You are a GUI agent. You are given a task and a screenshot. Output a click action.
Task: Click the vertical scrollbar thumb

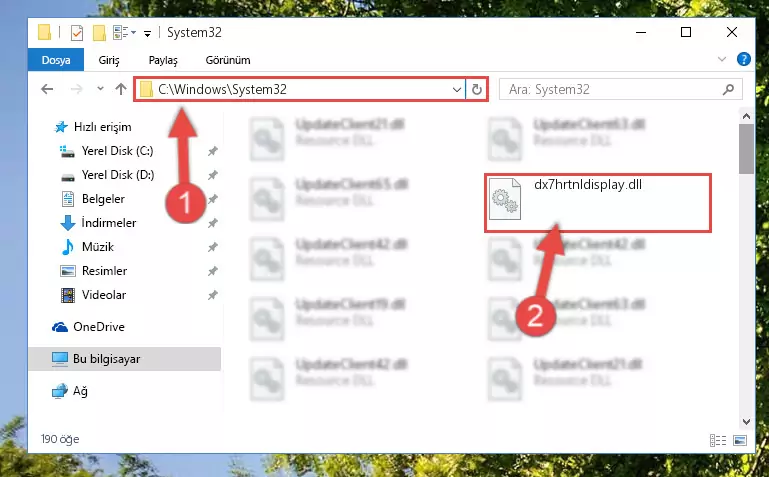click(x=746, y=149)
